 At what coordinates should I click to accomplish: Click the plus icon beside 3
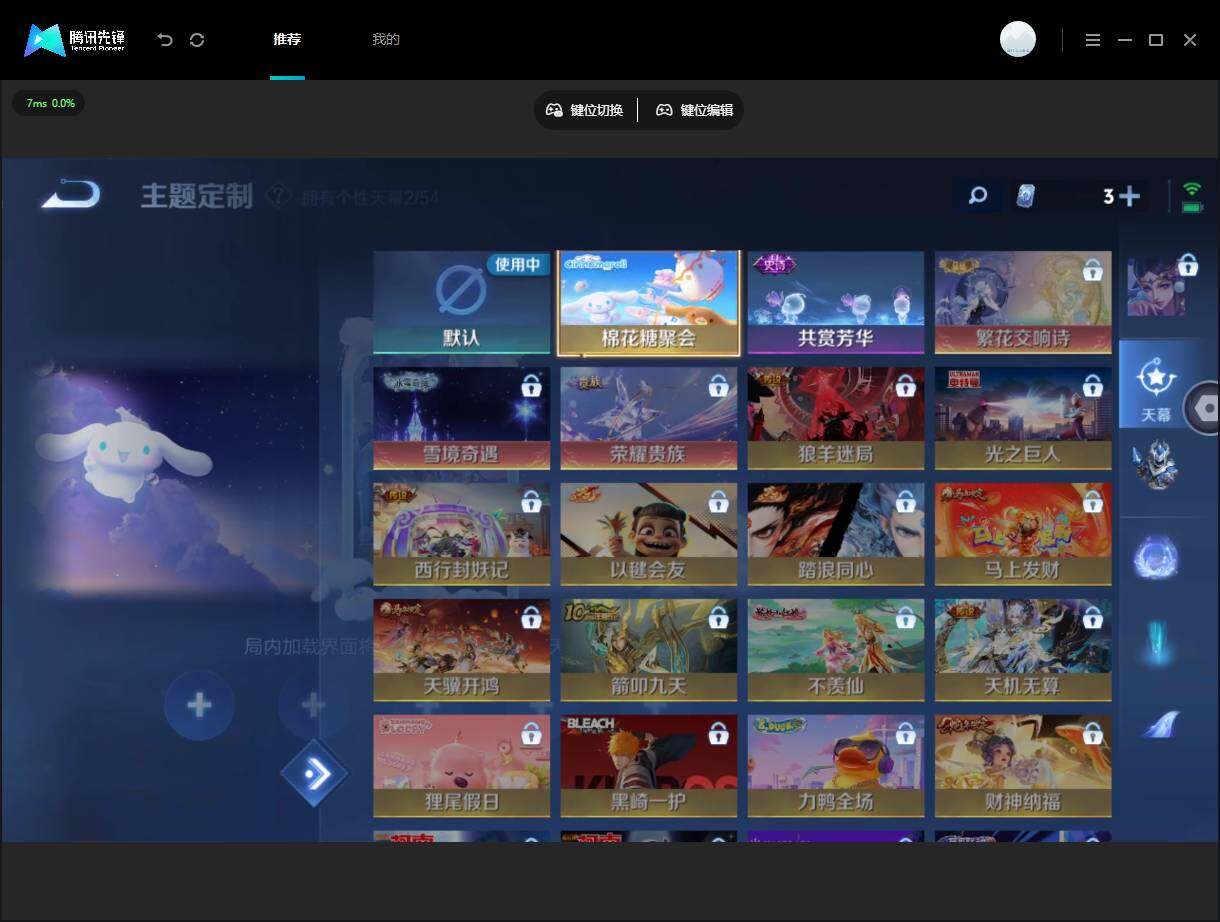(1130, 196)
